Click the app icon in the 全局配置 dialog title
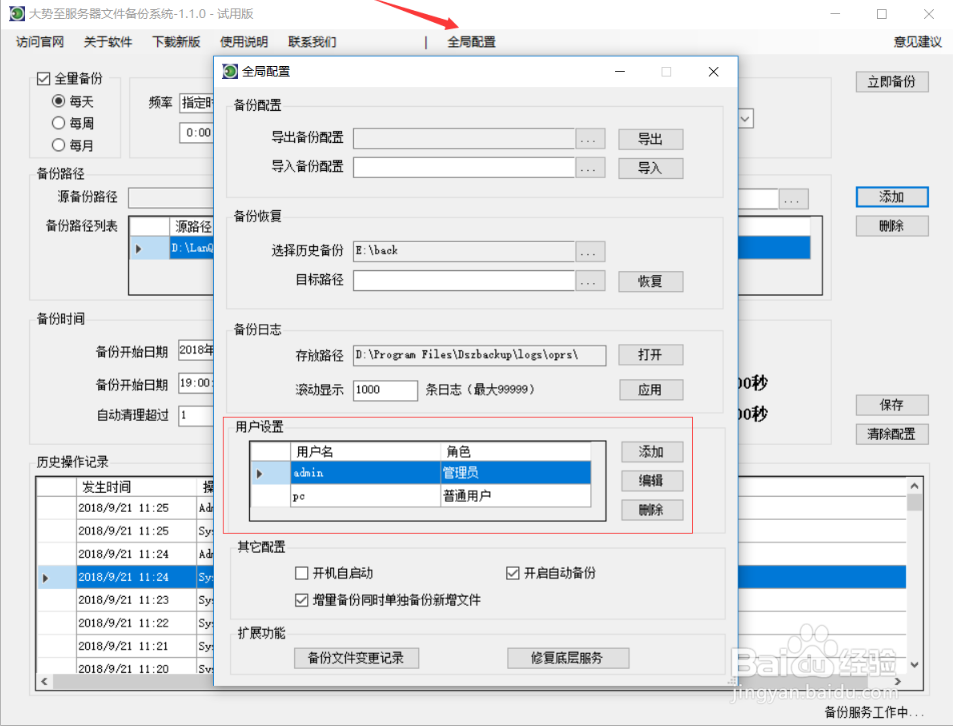This screenshot has width=953, height=726. [230, 72]
